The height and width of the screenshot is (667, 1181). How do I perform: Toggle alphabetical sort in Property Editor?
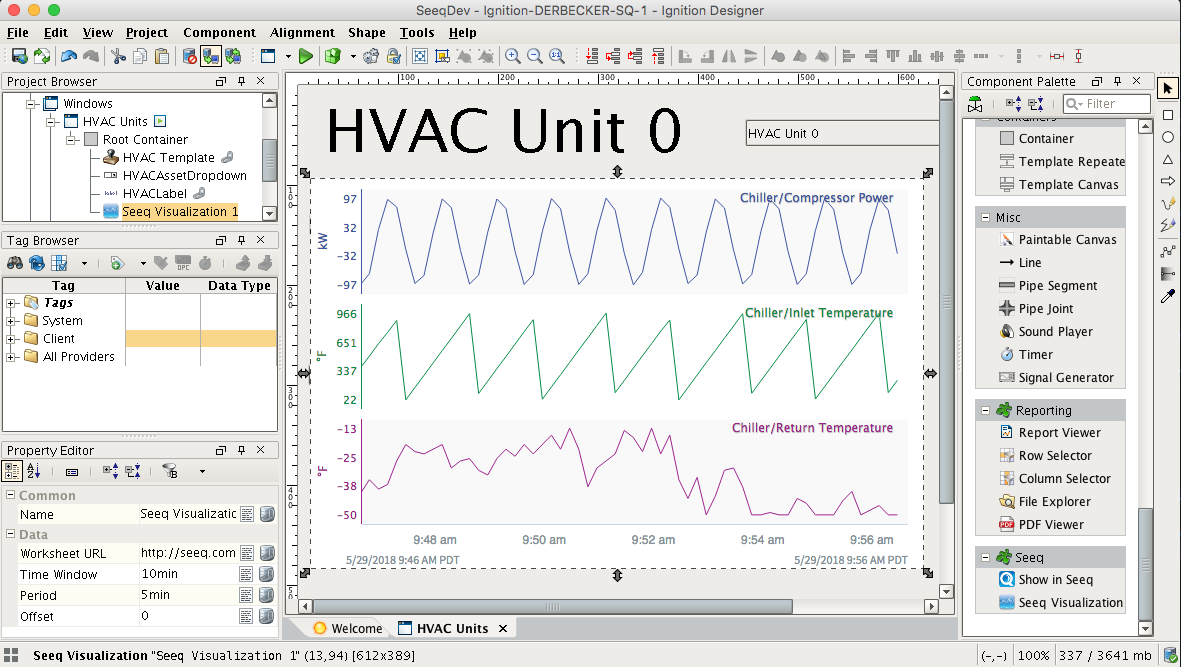tap(34, 471)
